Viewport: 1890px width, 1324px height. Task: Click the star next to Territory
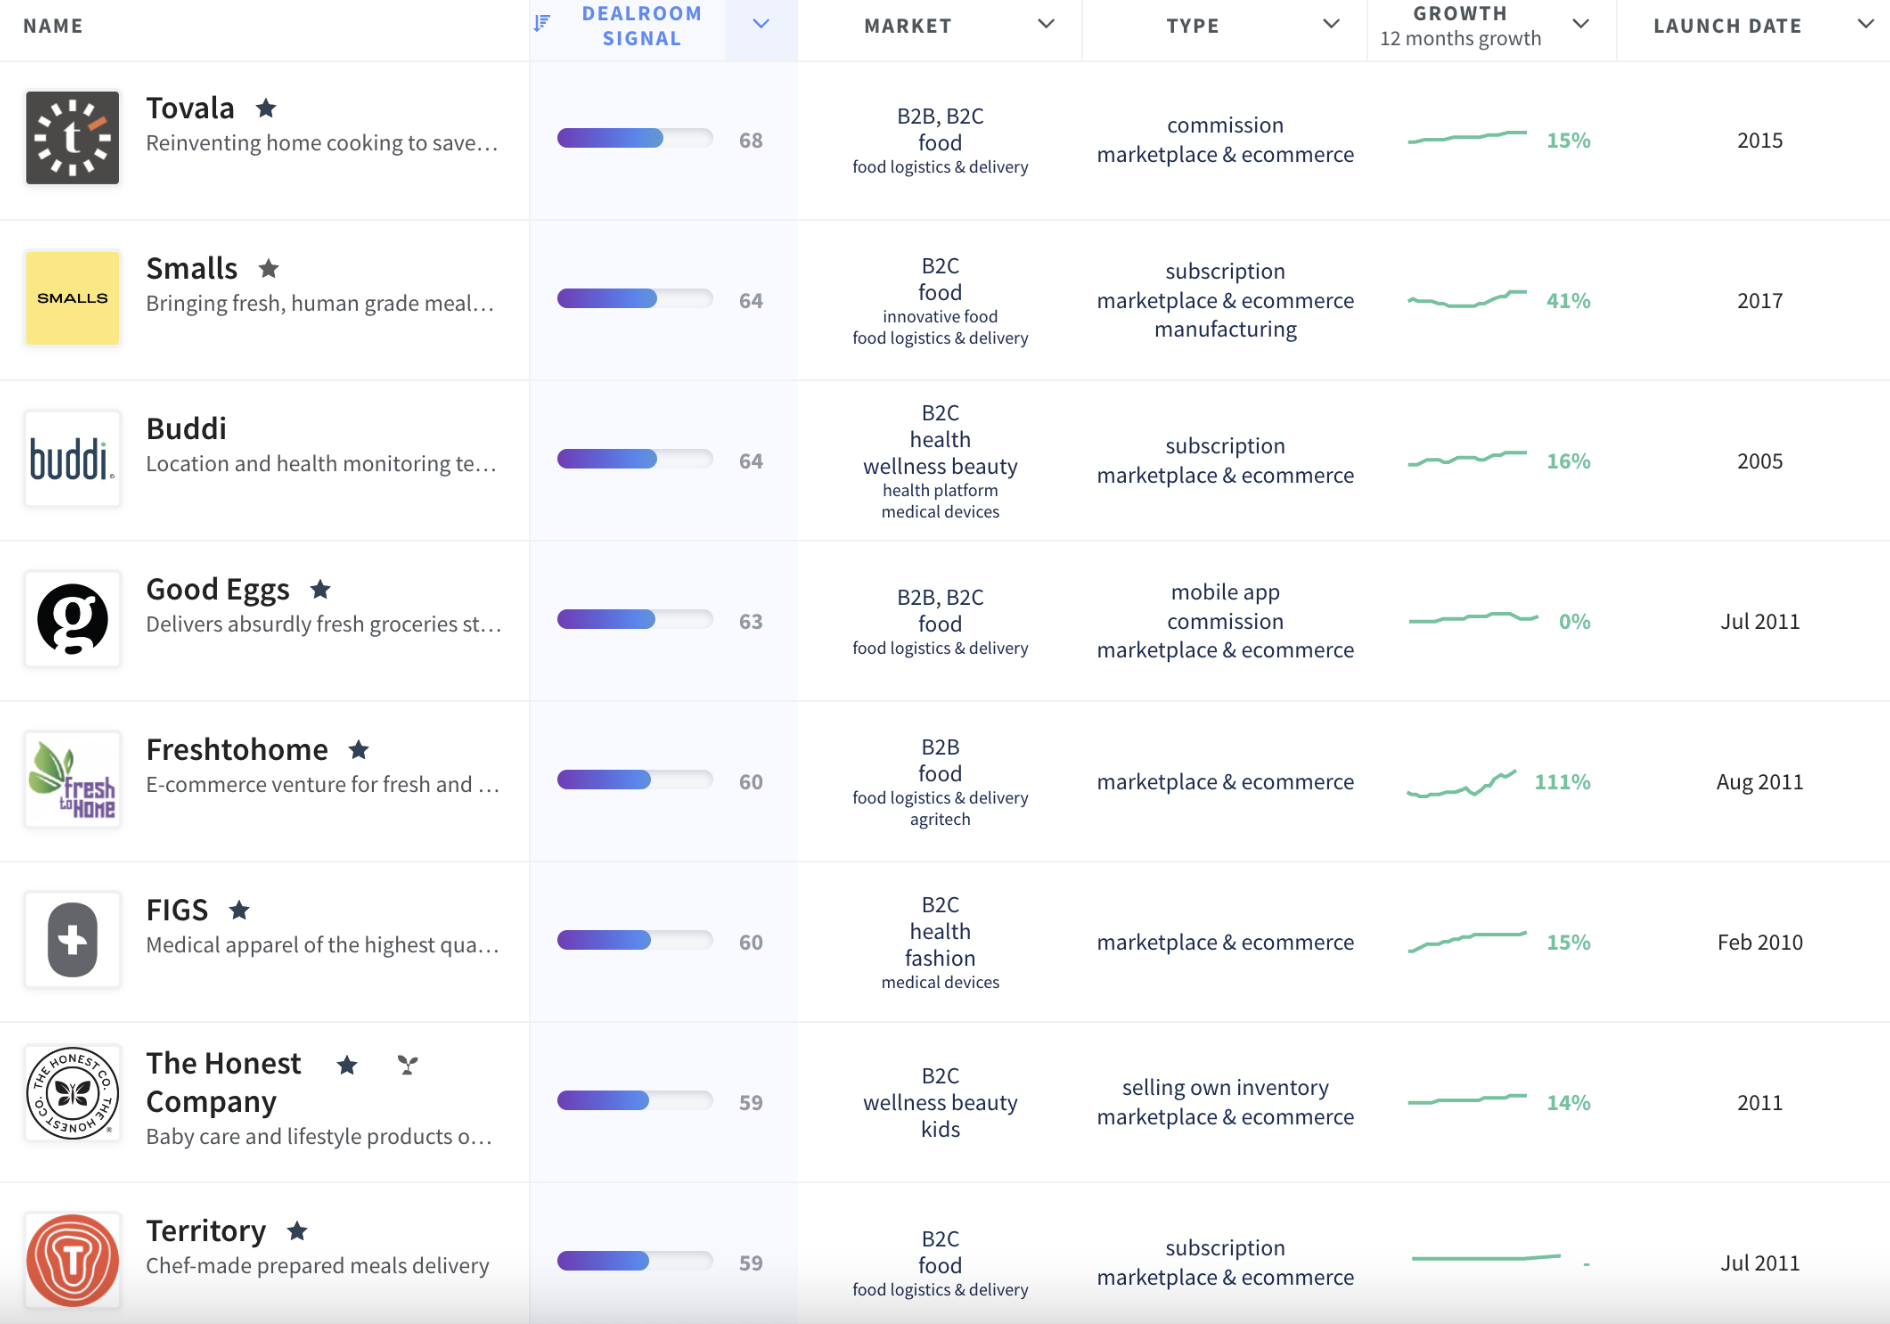(x=297, y=1230)
